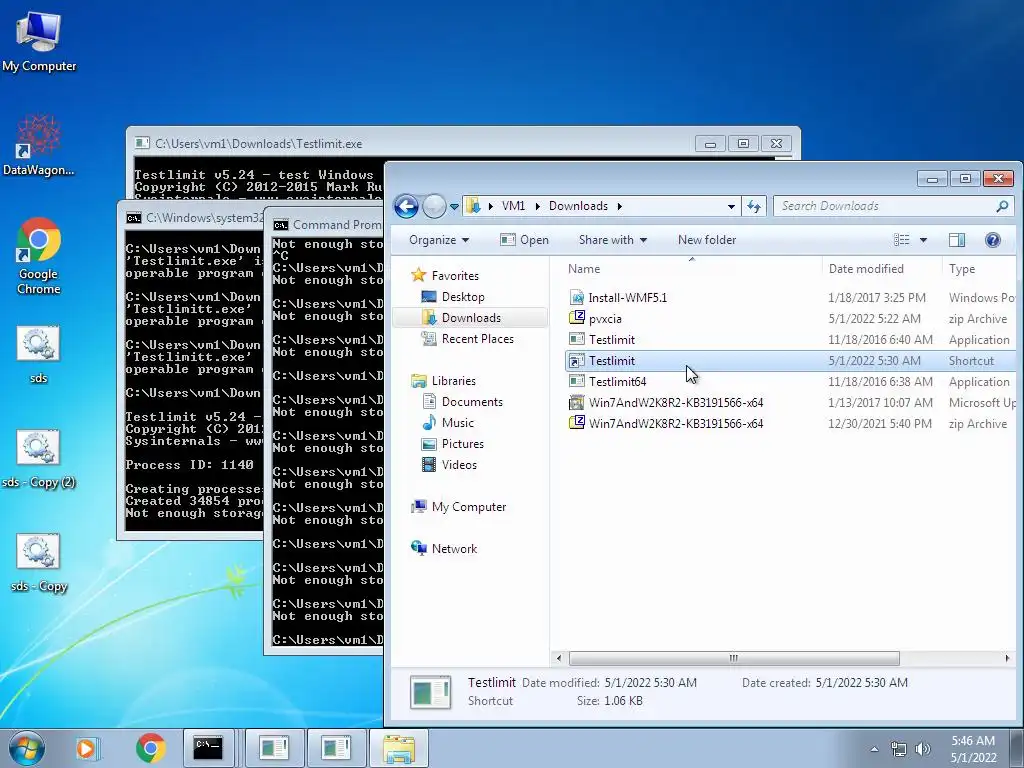Select the Testlimit64 file
Screen dimensions: 1024x768
pos(790,381)
